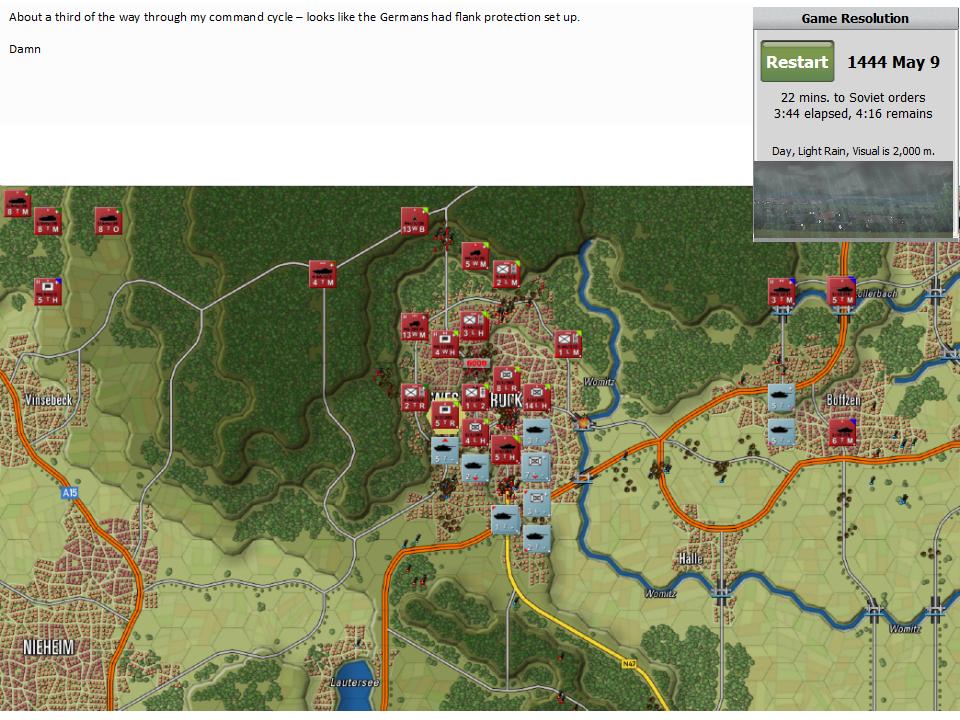Click the '3:44 elapsed, 4:16 remains' text
Image resolution: width=960 pixels, height=720 pixels.
click(853, 114)
